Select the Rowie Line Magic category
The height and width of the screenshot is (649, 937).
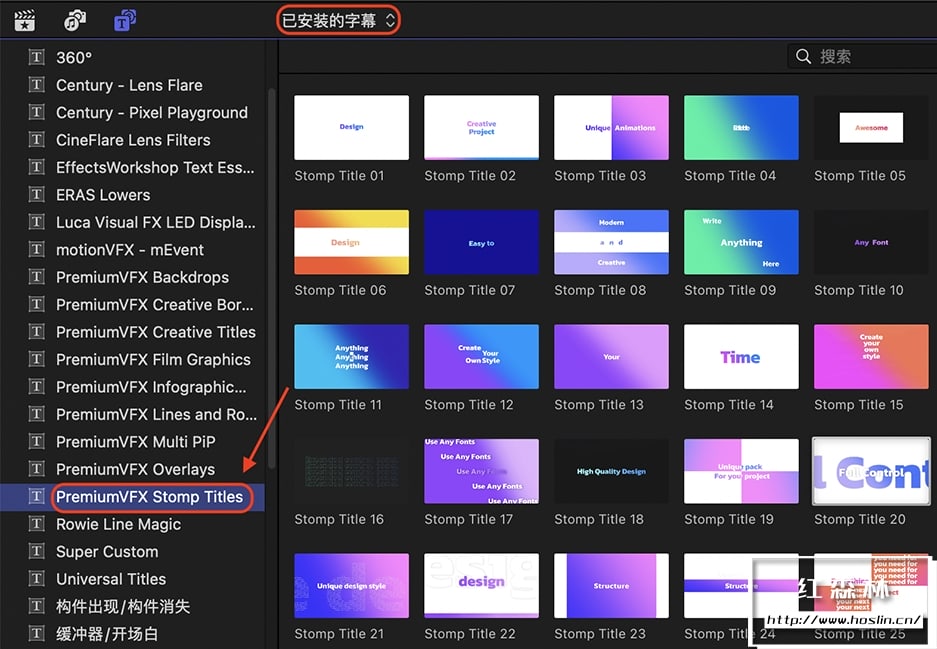pyautogui.click(x=133, y=524)
